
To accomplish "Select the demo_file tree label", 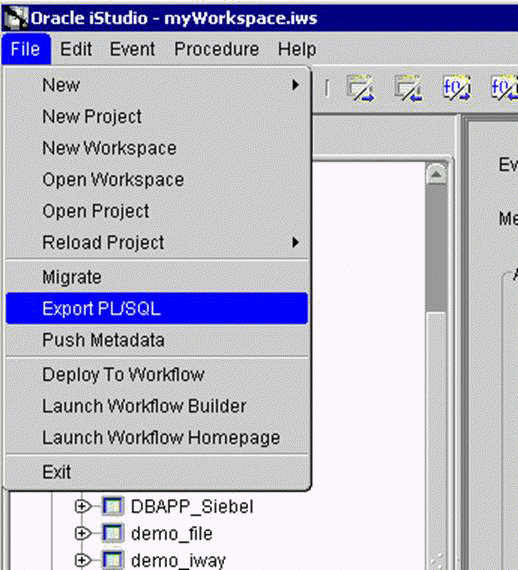I will tap(172, 534).
